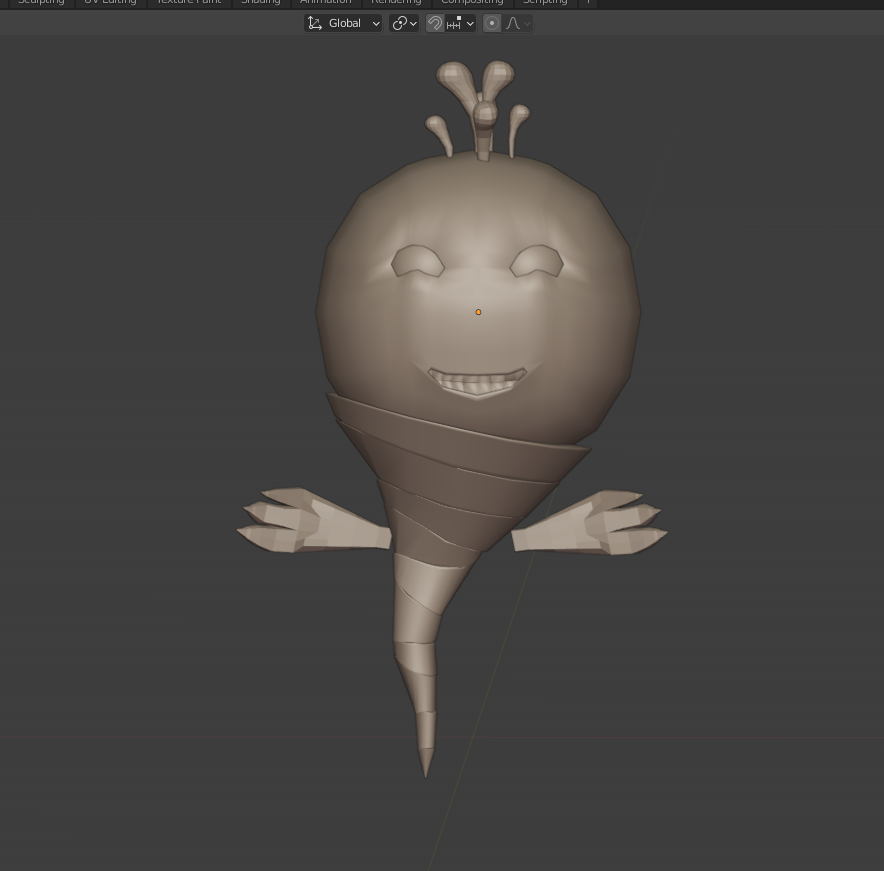Open the snapping options dropdown

click(x=461, y=23)
